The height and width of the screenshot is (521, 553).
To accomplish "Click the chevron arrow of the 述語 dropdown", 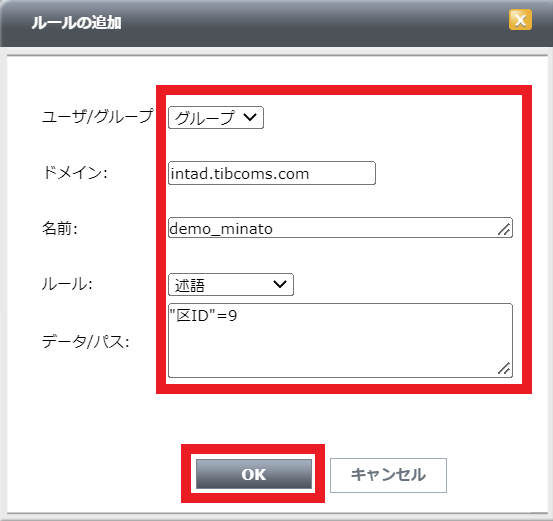I will [280, 284].
